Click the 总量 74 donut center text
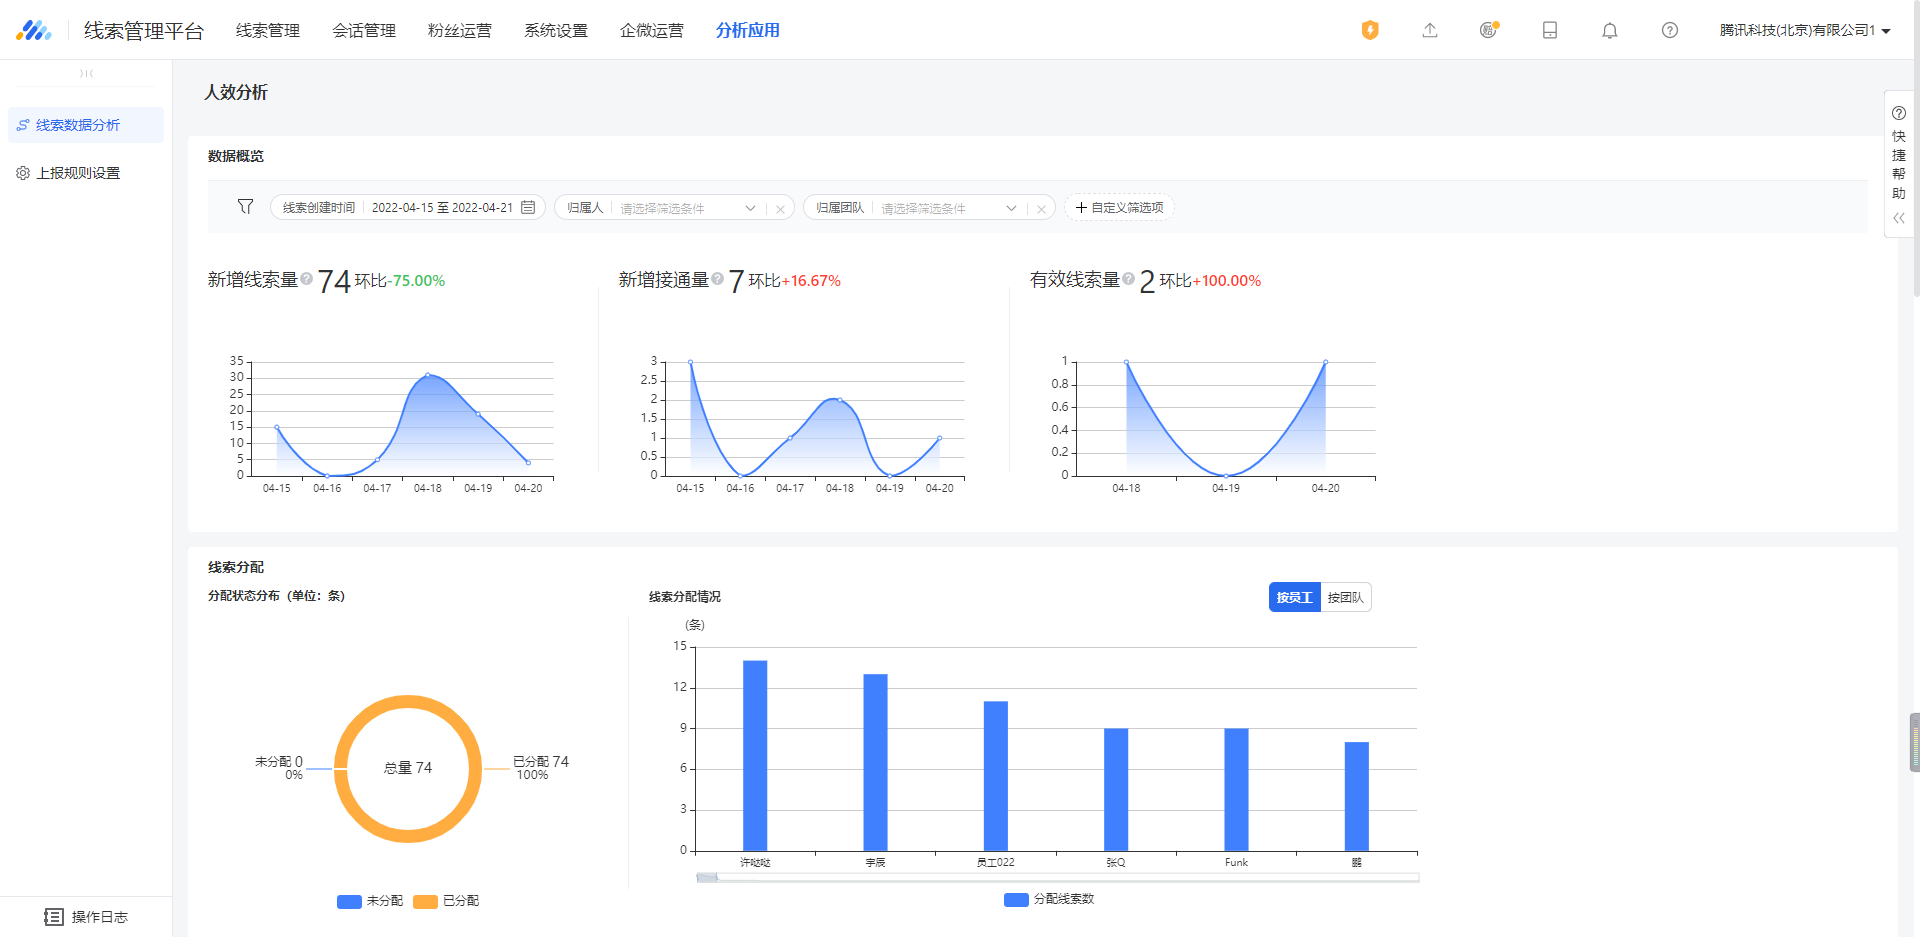This screenshot has width=1920, height=937. [408, 768]
